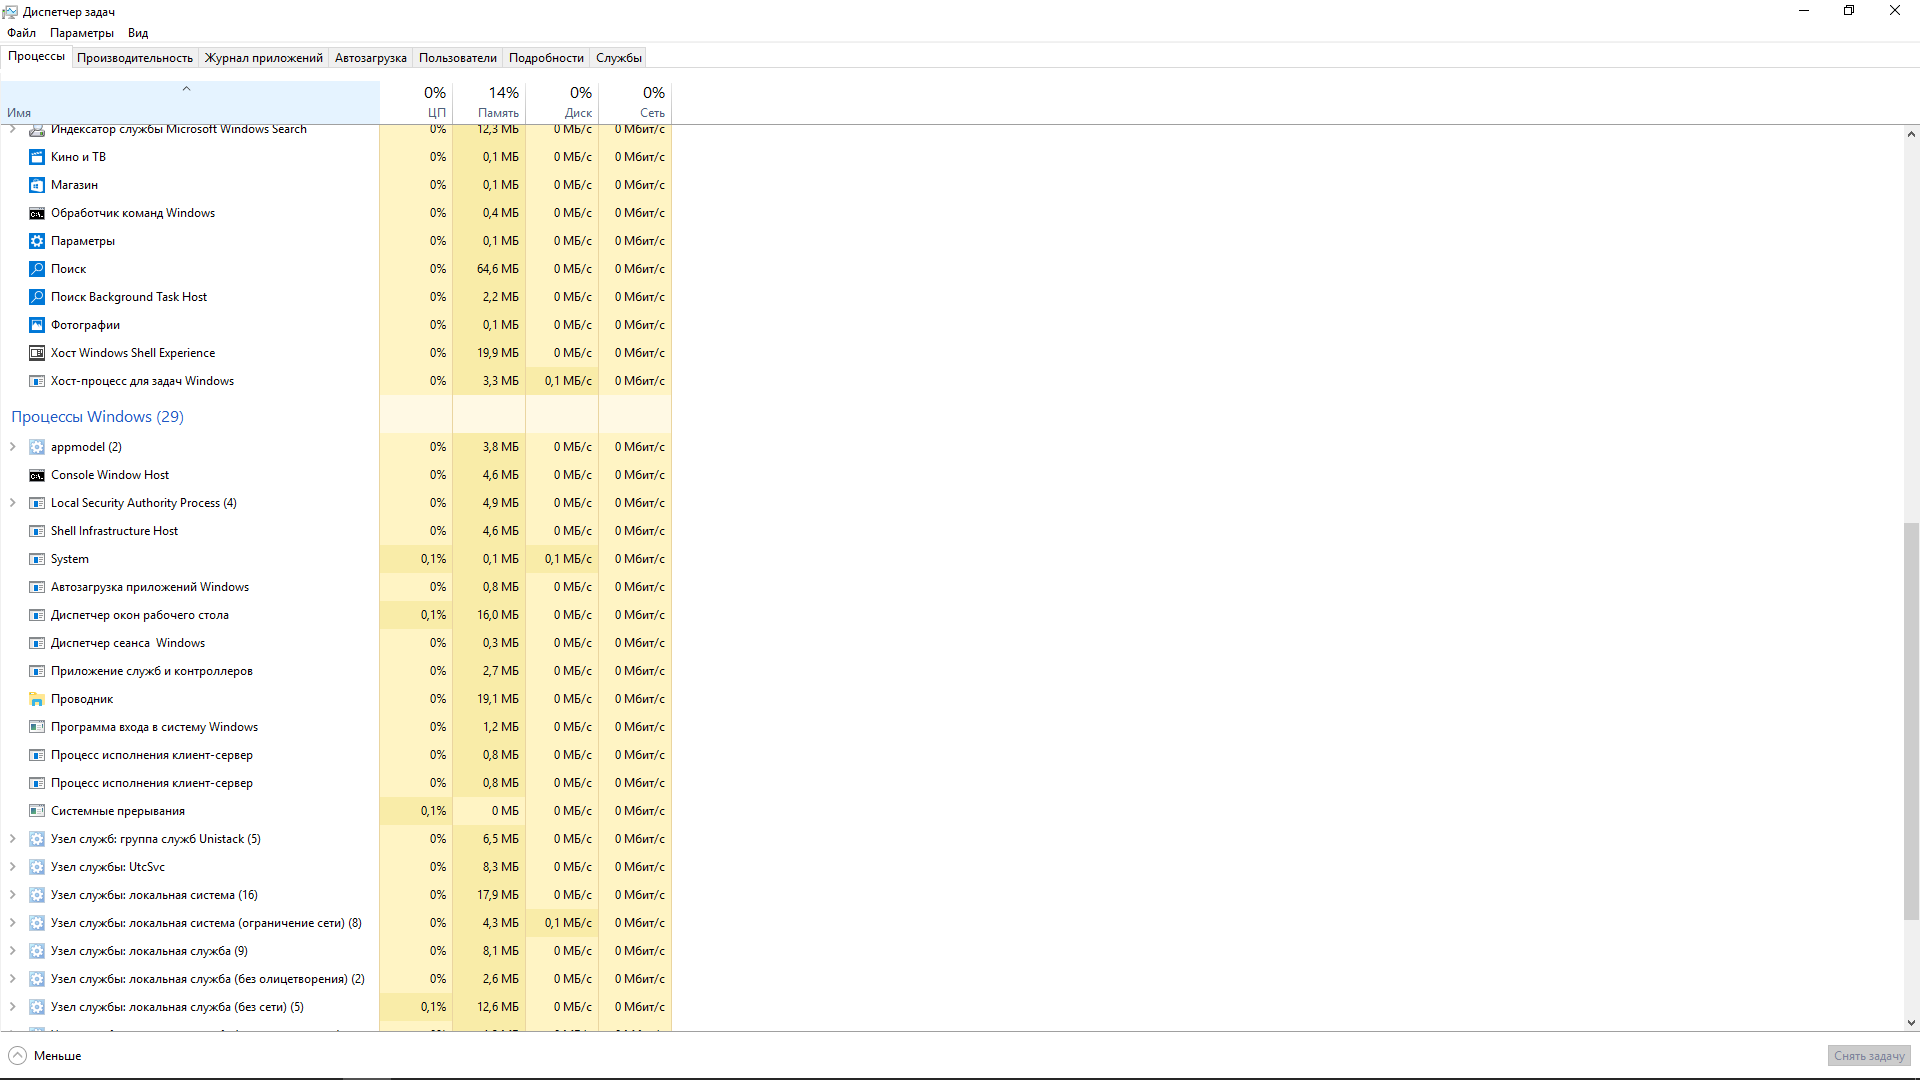Click the vertical scrollbar thumb
This screenshot has height=1080, width=1920.
tap(1911, 720)
